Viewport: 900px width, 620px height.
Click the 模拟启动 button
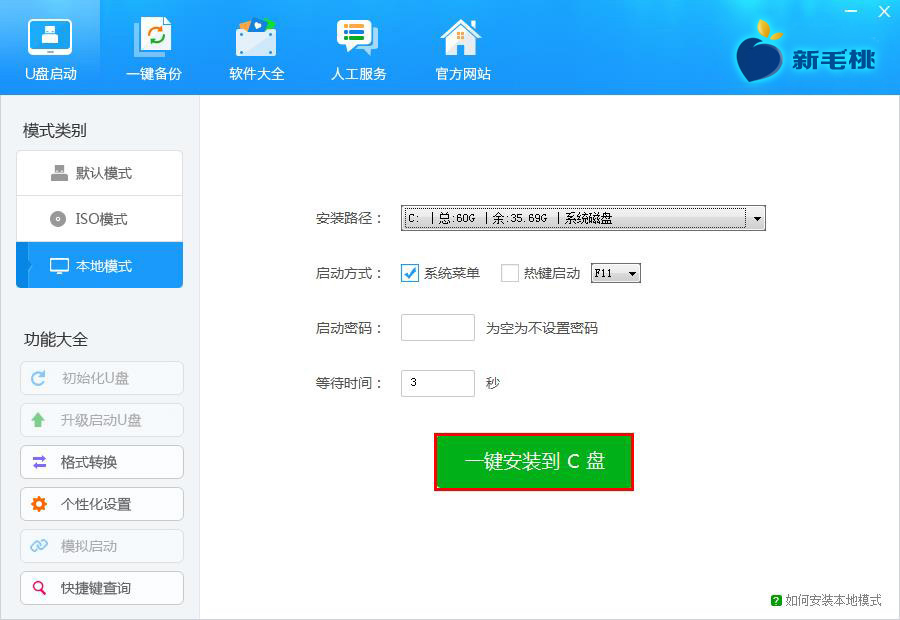point(102,546)
